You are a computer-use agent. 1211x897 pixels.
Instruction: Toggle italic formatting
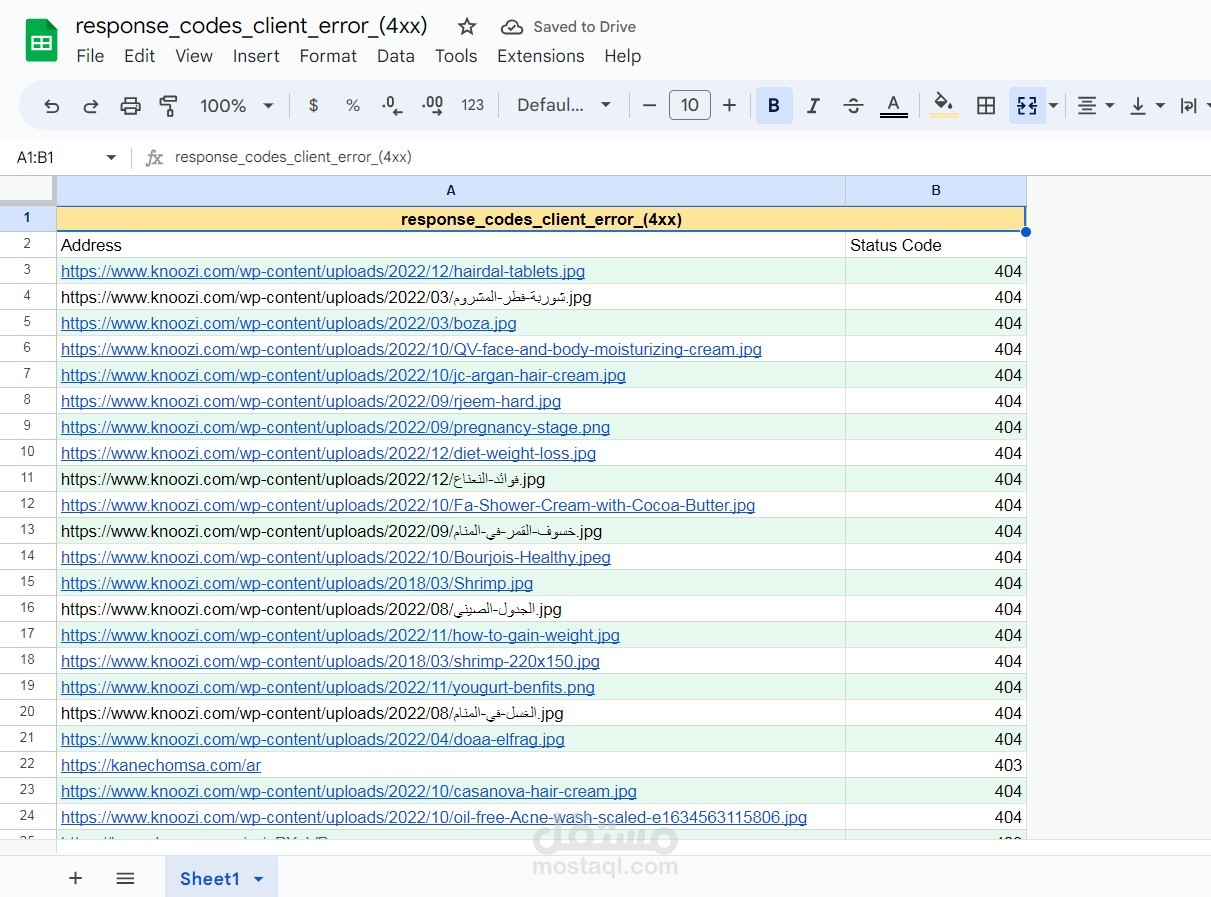813,105
